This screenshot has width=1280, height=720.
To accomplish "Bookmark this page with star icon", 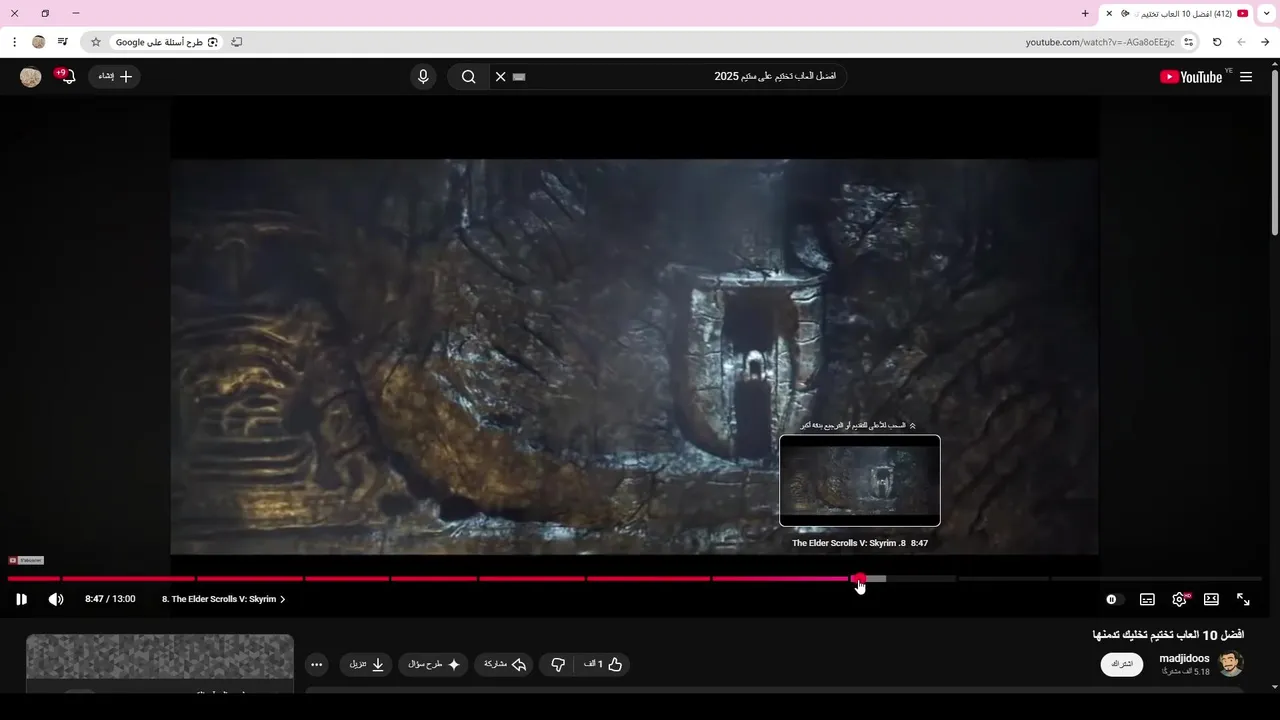I will tap(96, 42).
